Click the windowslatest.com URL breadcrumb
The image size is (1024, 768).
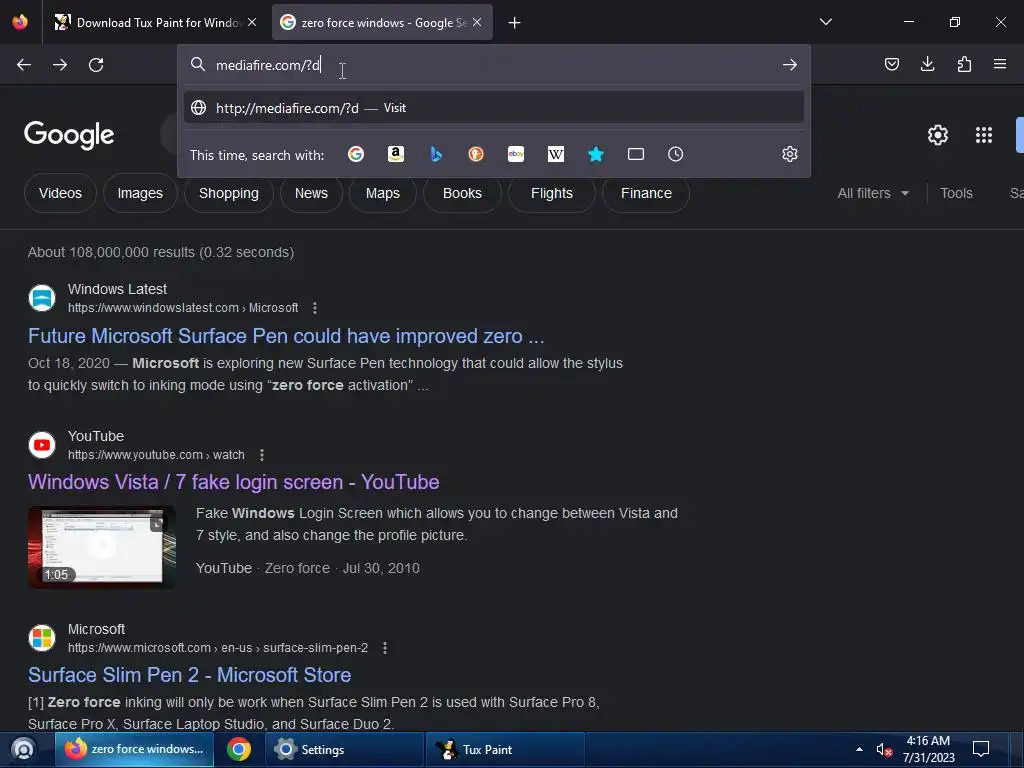pos(183,308)
